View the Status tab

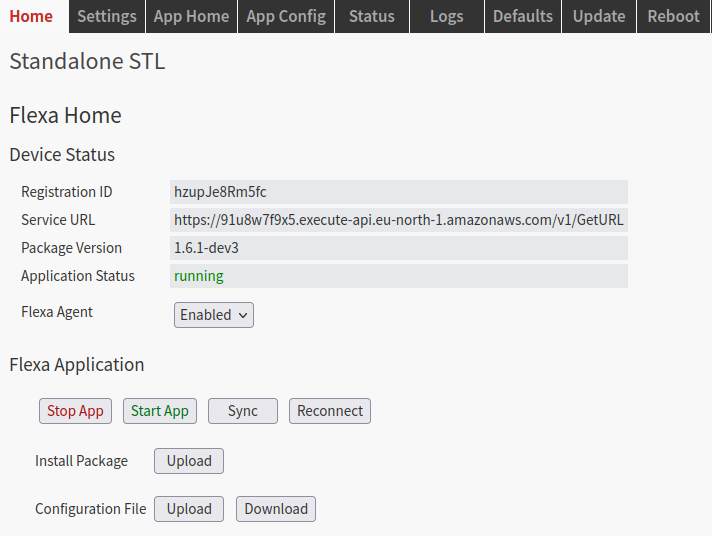click(x=371, y=16)
